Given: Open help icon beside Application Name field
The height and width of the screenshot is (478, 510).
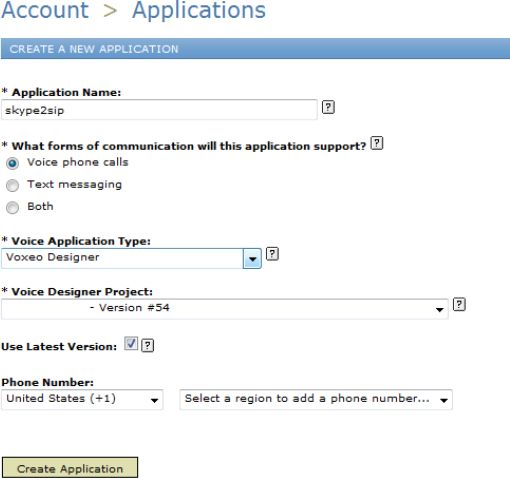Looking at the screenshot, I should tap(328, 107).
